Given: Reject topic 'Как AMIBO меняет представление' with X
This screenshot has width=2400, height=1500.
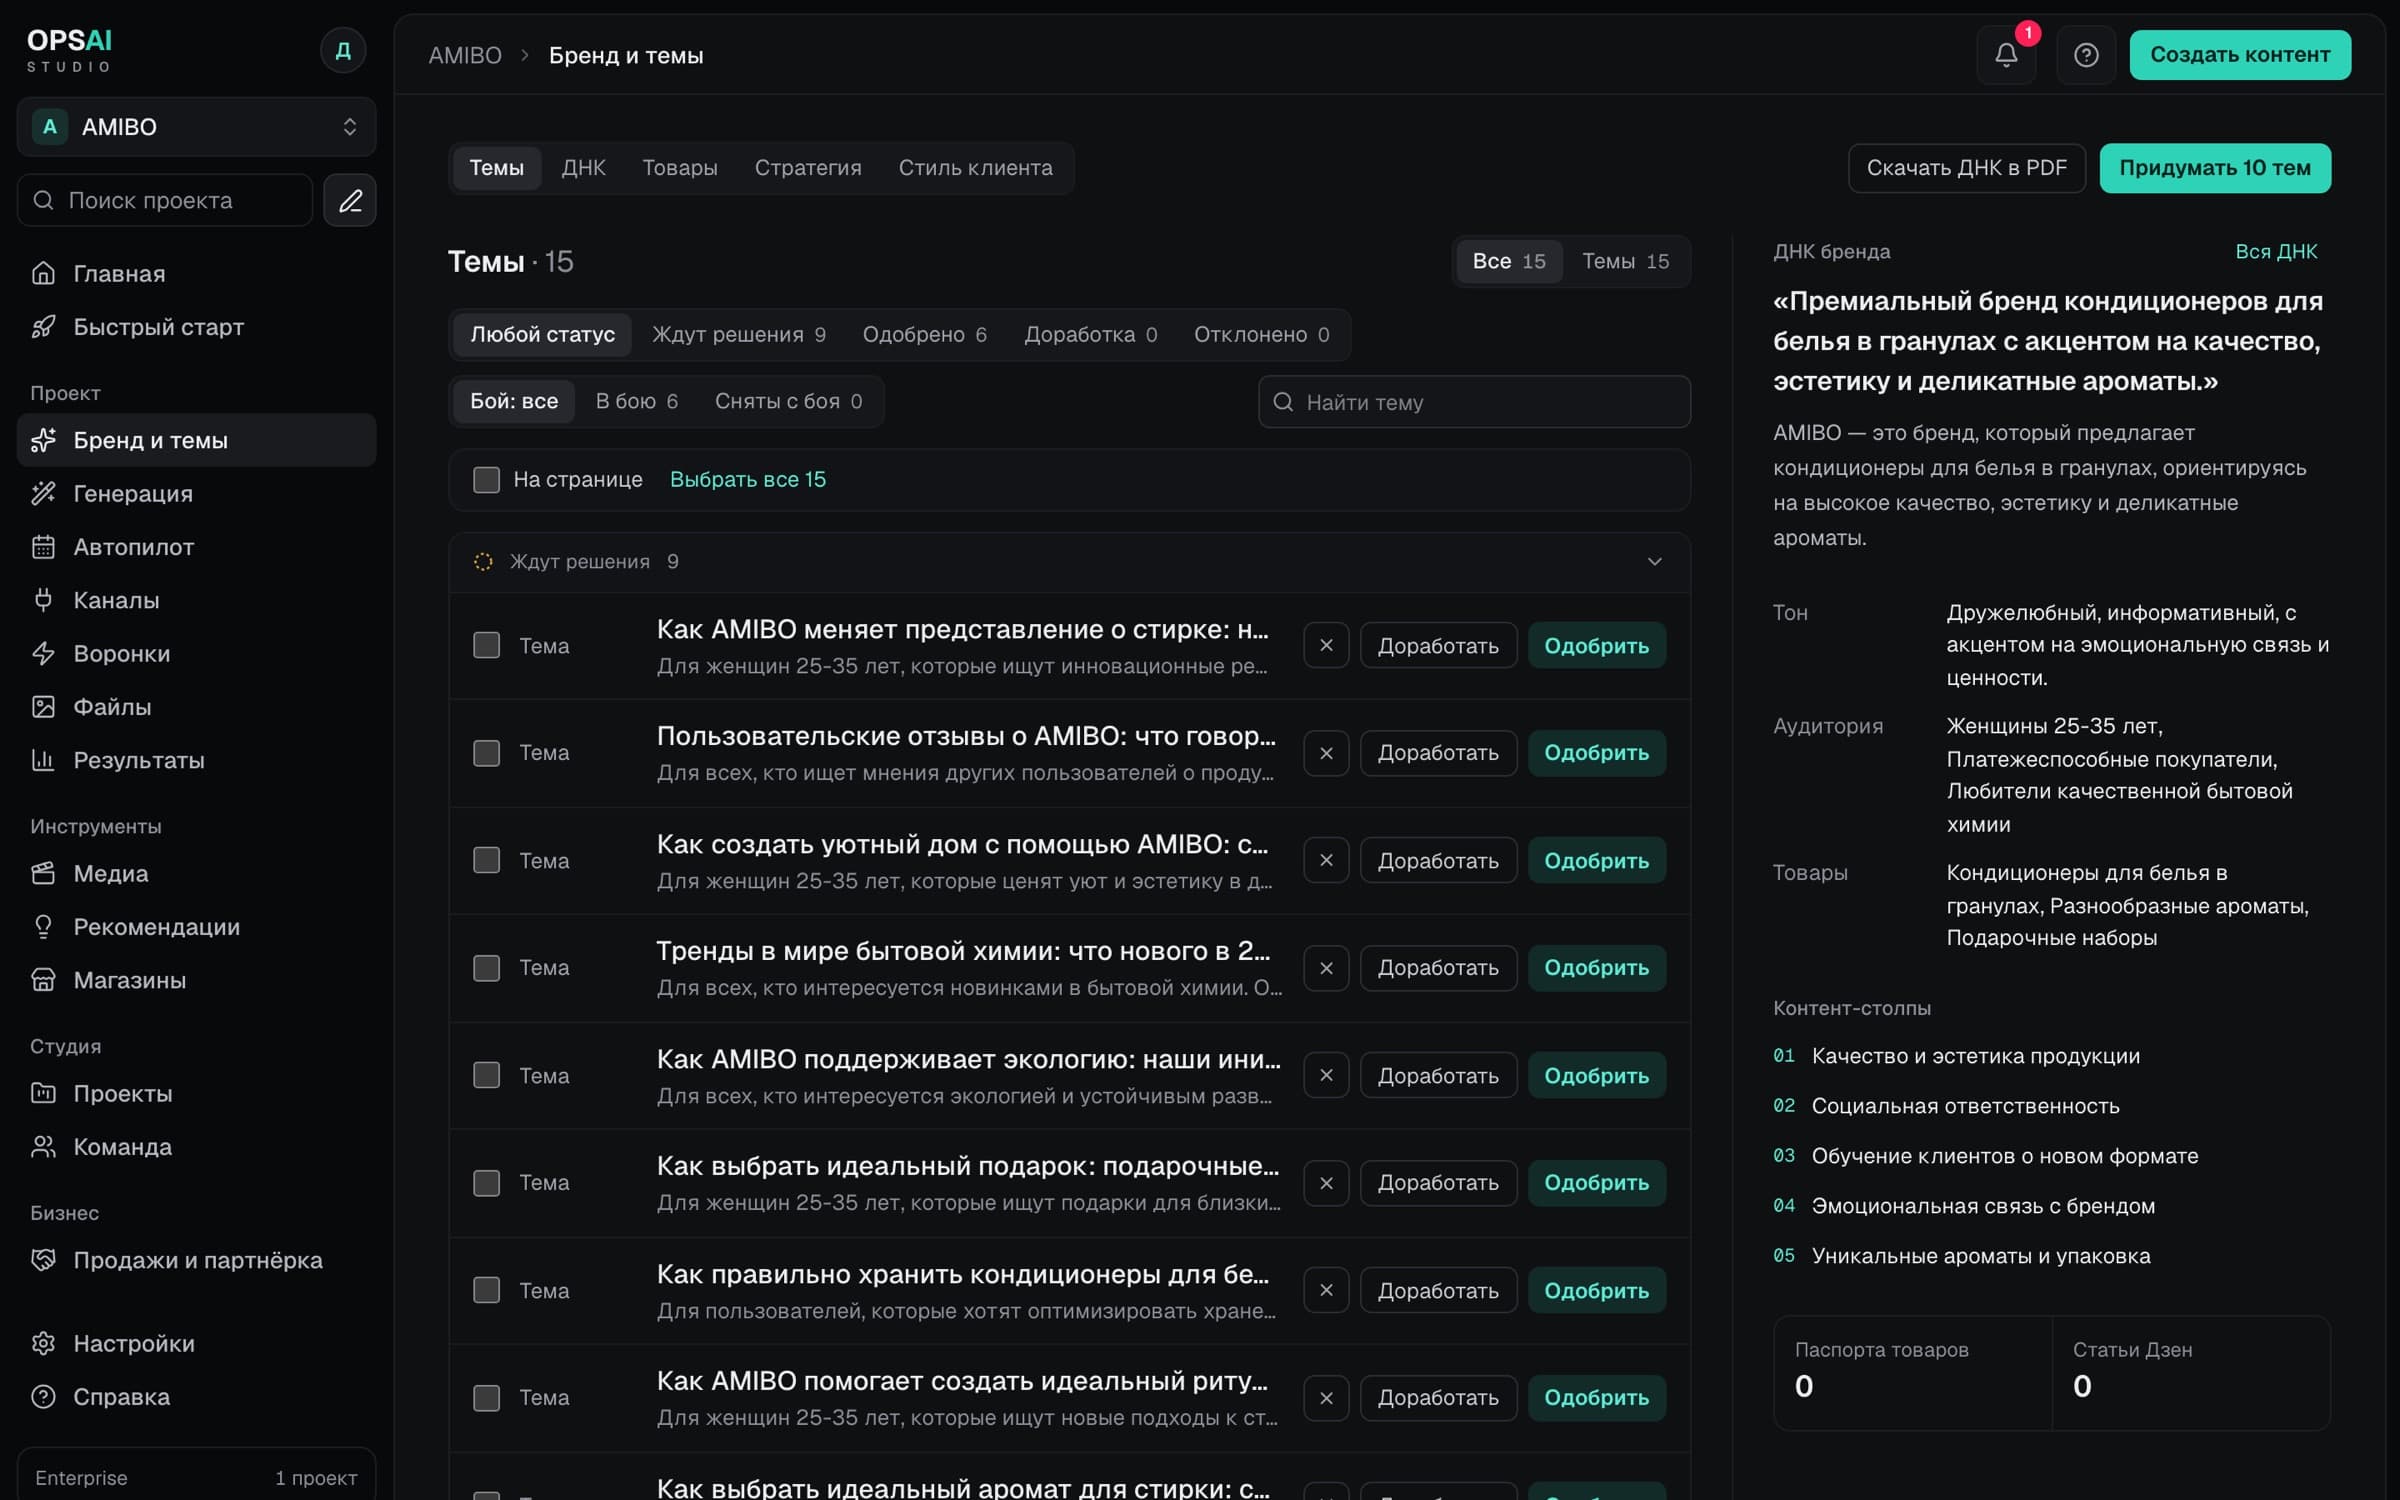Looking at the screenshot, I should click(1326, 646).
